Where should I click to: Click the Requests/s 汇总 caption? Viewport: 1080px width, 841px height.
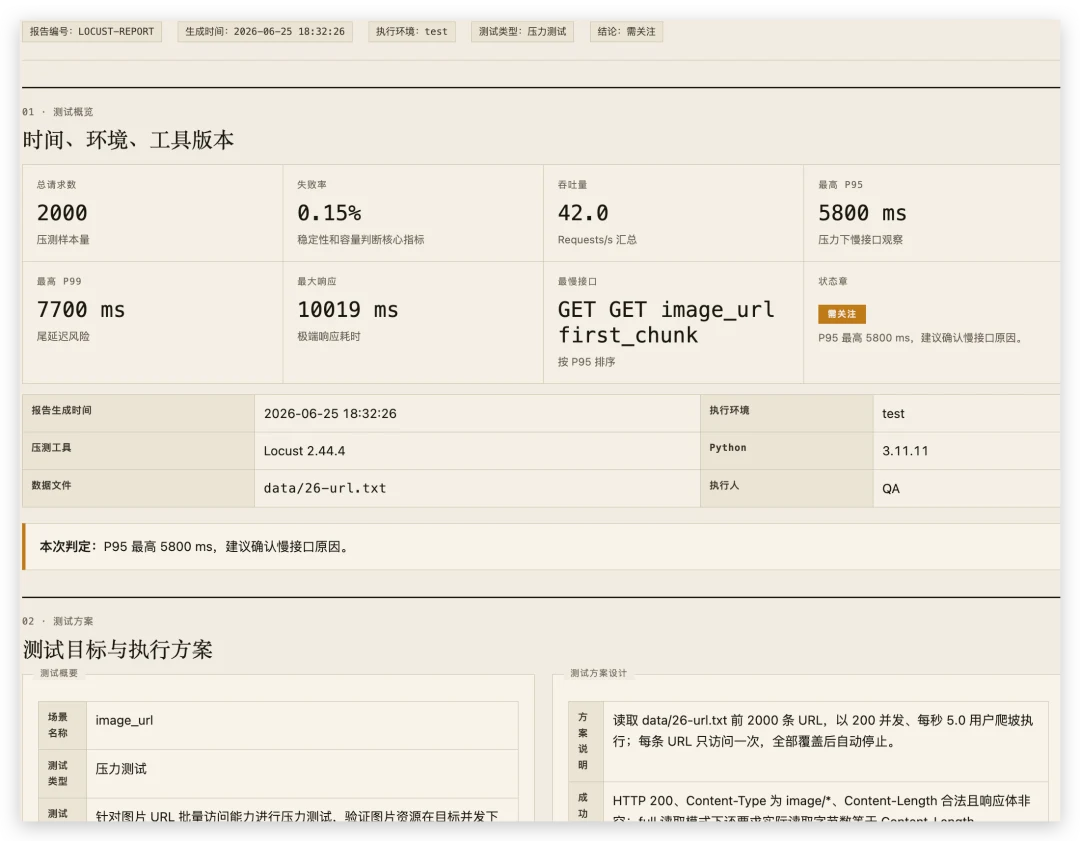(x=597, y=240)
